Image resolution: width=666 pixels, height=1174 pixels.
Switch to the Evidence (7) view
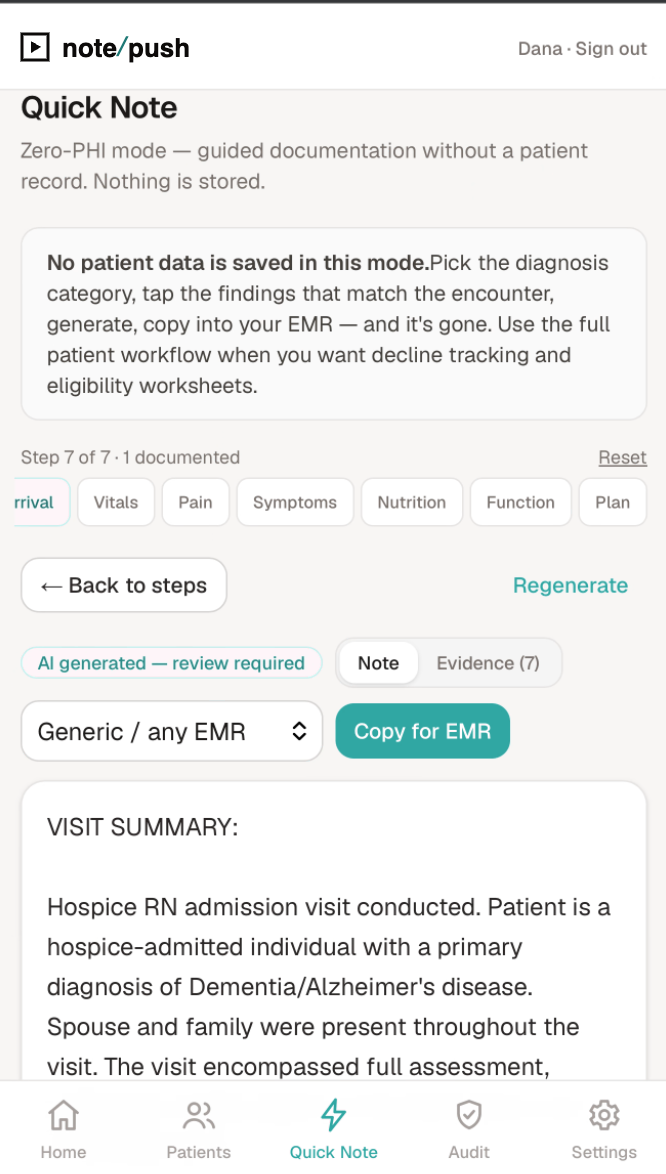coord(488,663)
